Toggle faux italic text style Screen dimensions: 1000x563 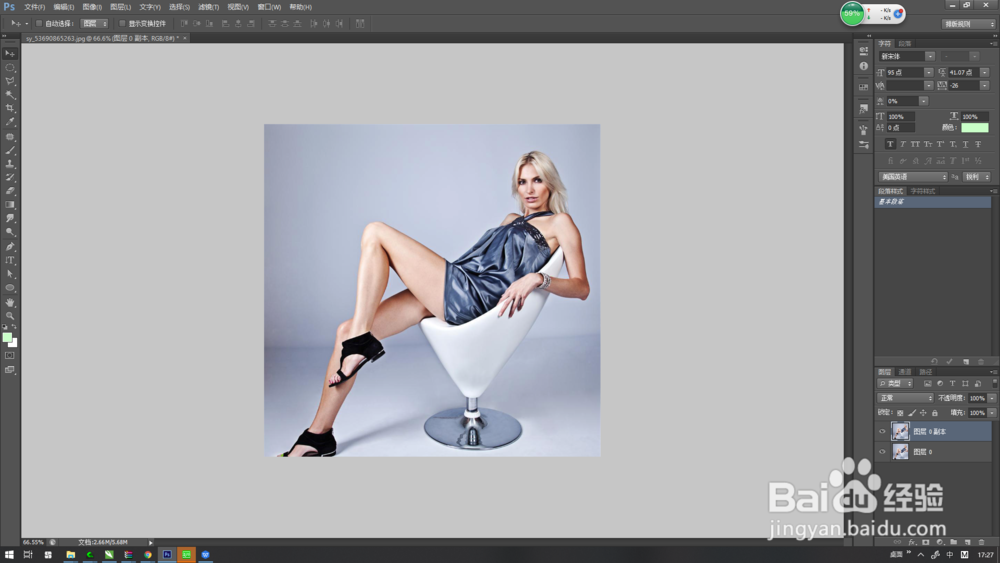(902, 144)
